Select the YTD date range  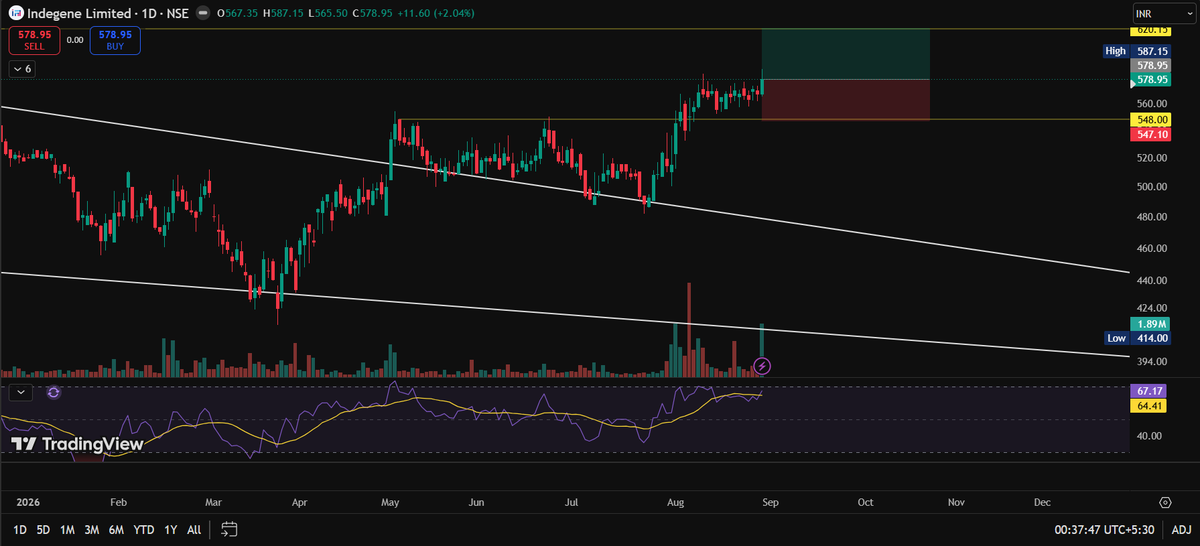(x=143, y=529)
